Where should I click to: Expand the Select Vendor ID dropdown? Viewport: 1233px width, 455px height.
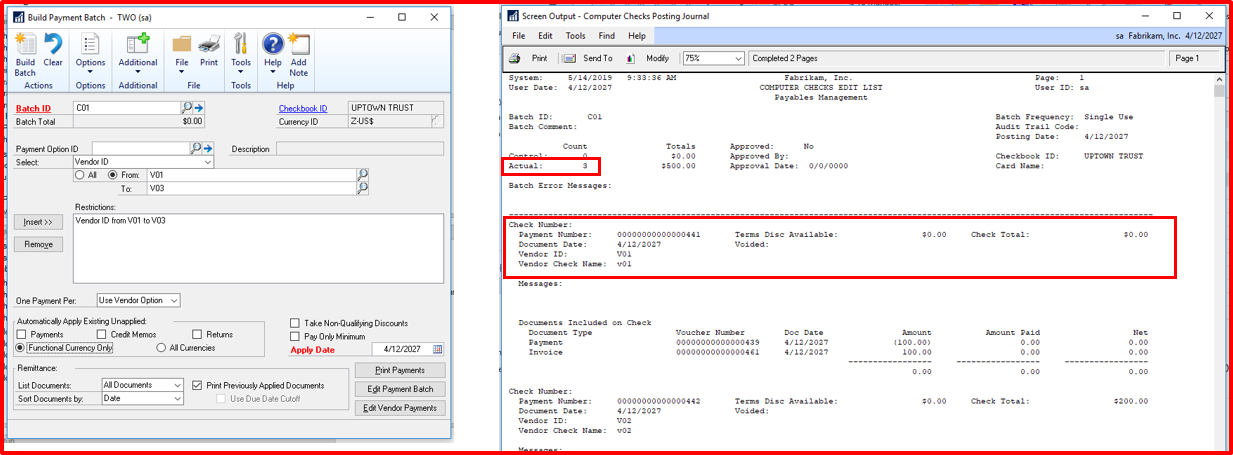pyautogui.click(x=207, y=161)
